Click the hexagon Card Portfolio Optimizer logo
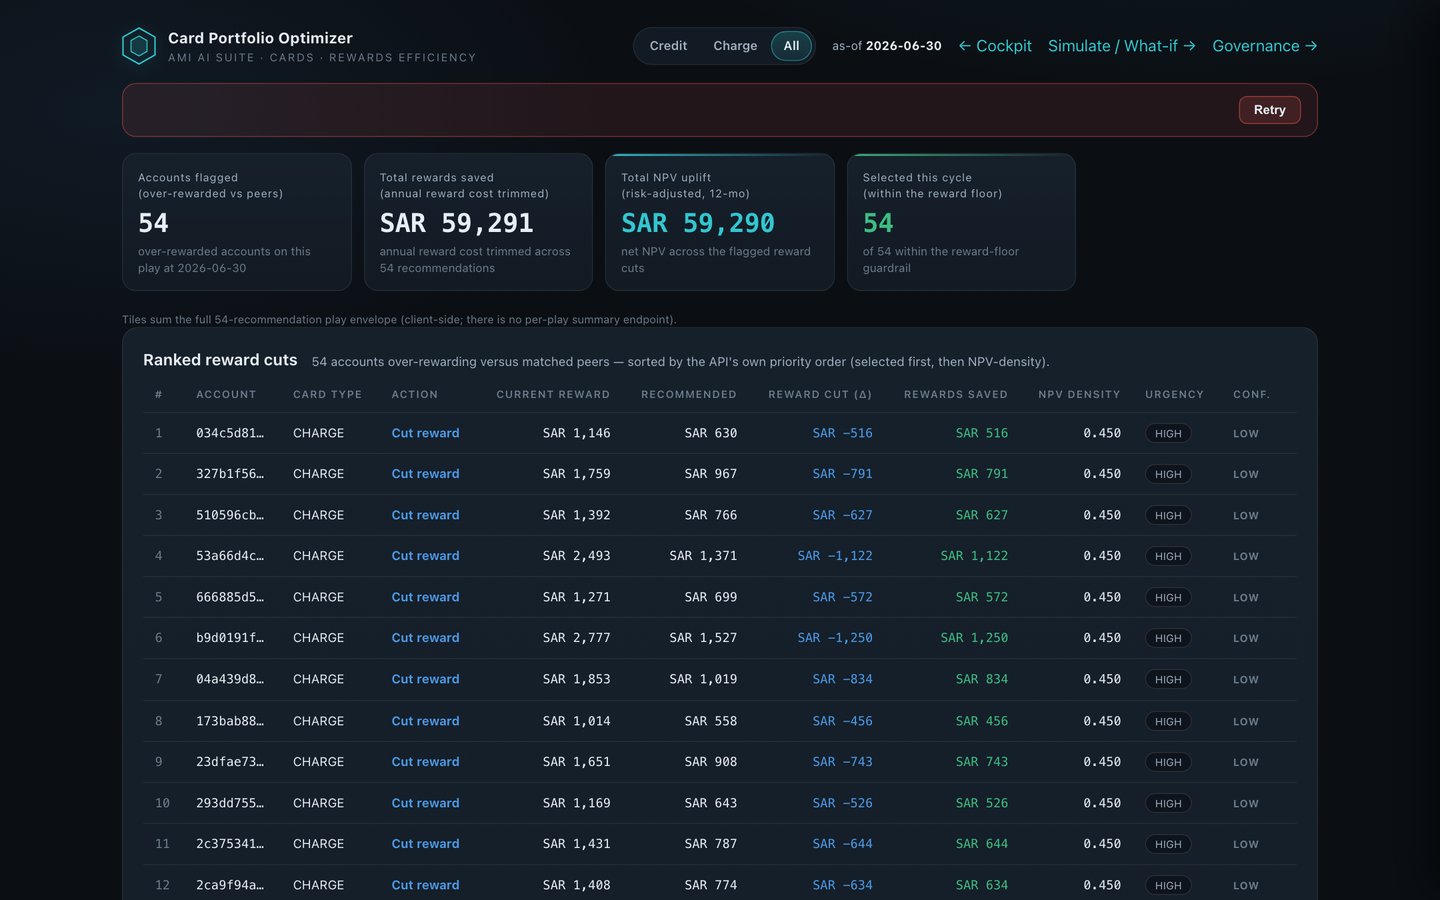1440x900 pixels. tap(139, 46)
